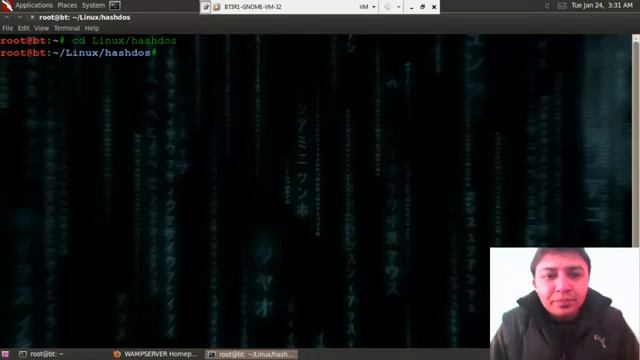Viewport: 640px width, 360px height.
Task: Restore the VM window size
Action: coord(422,7)
